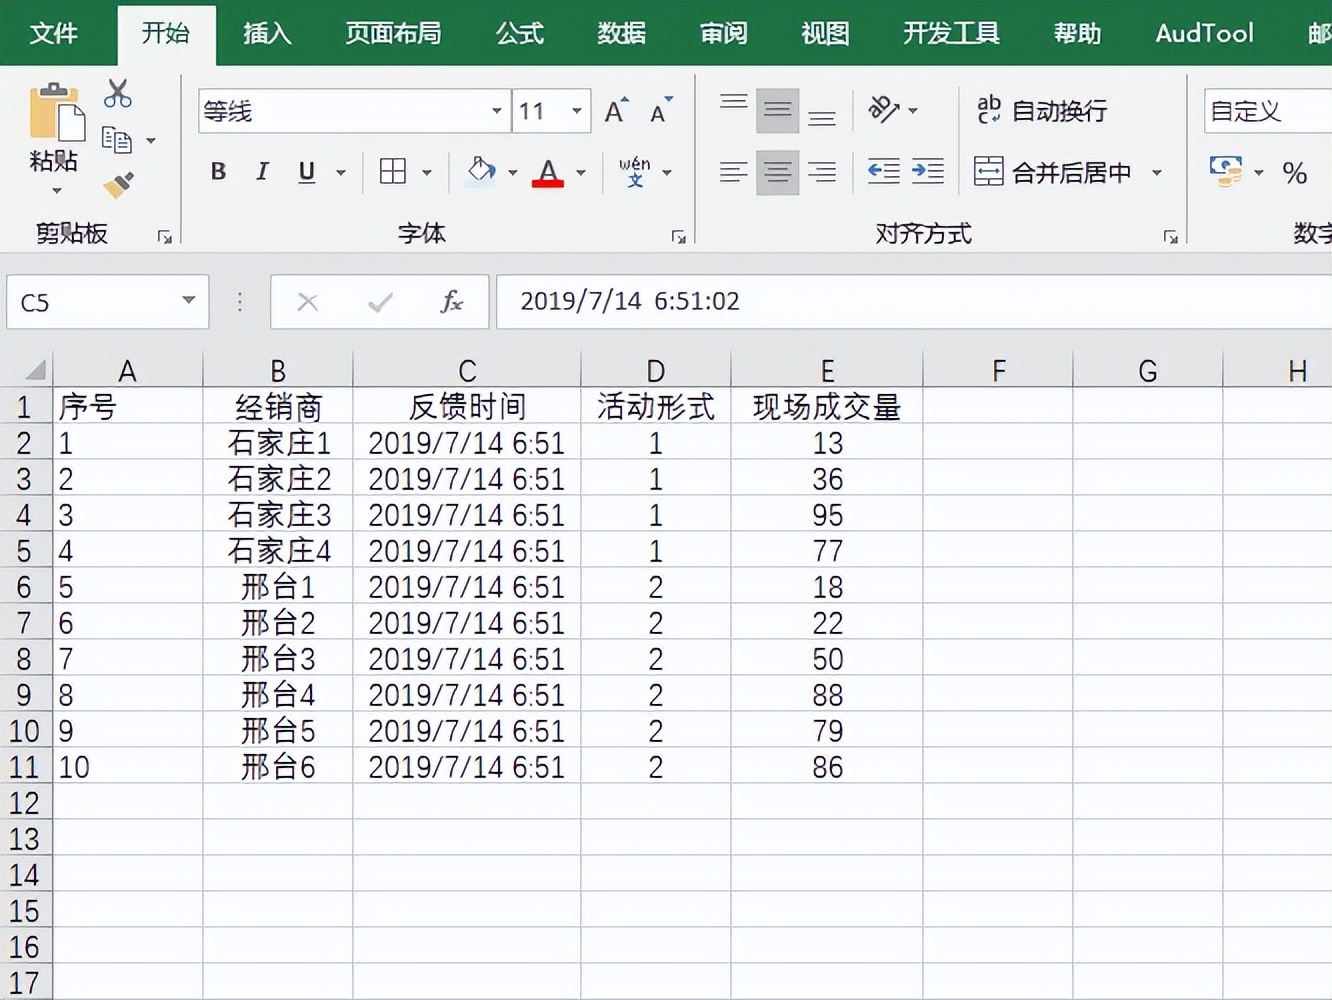Click the red Font Color swatch

[x=547, y=178]
